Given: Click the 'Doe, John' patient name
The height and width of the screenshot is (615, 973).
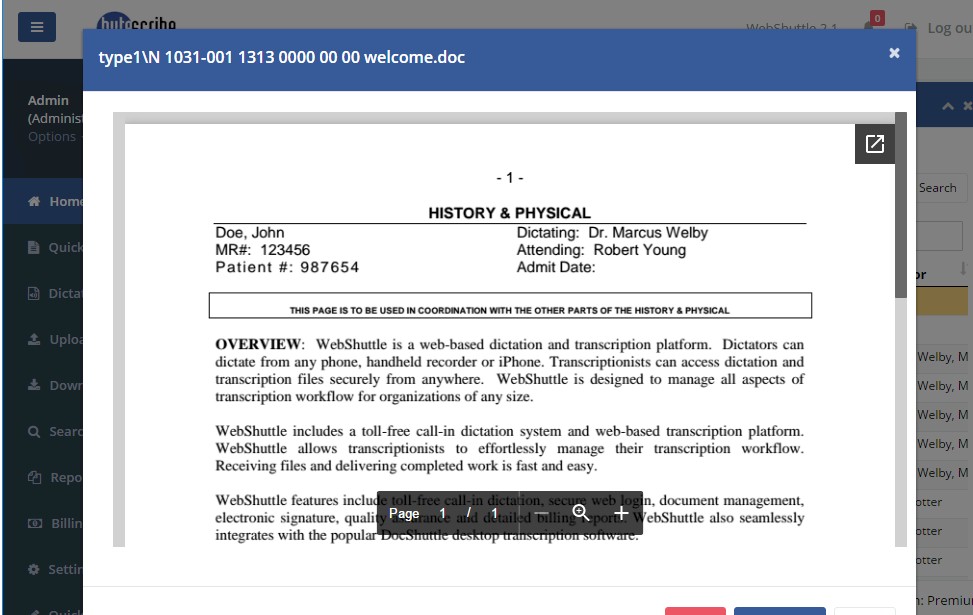Looking at the screenshot, I should click(249, 233).
